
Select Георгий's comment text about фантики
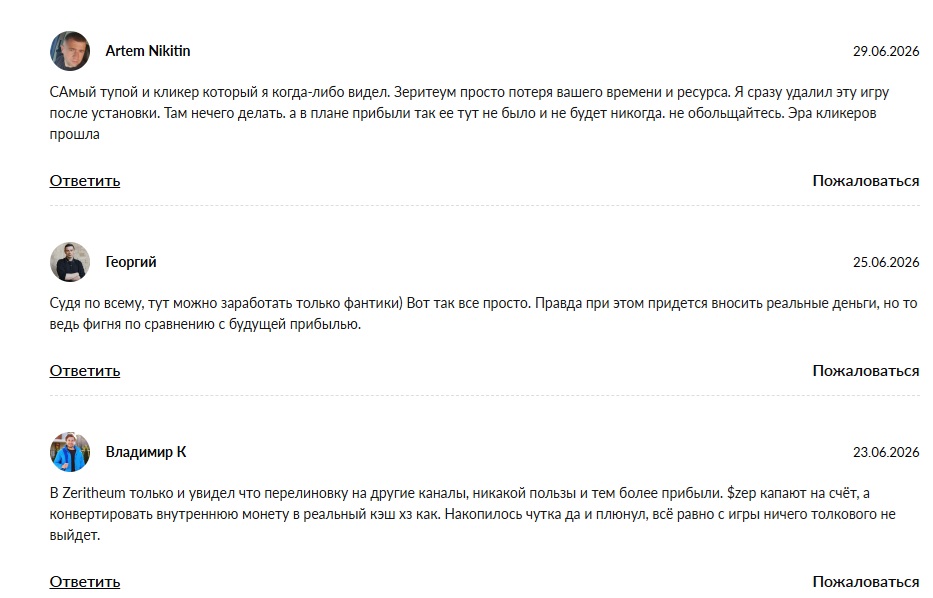tap(483, 314)
